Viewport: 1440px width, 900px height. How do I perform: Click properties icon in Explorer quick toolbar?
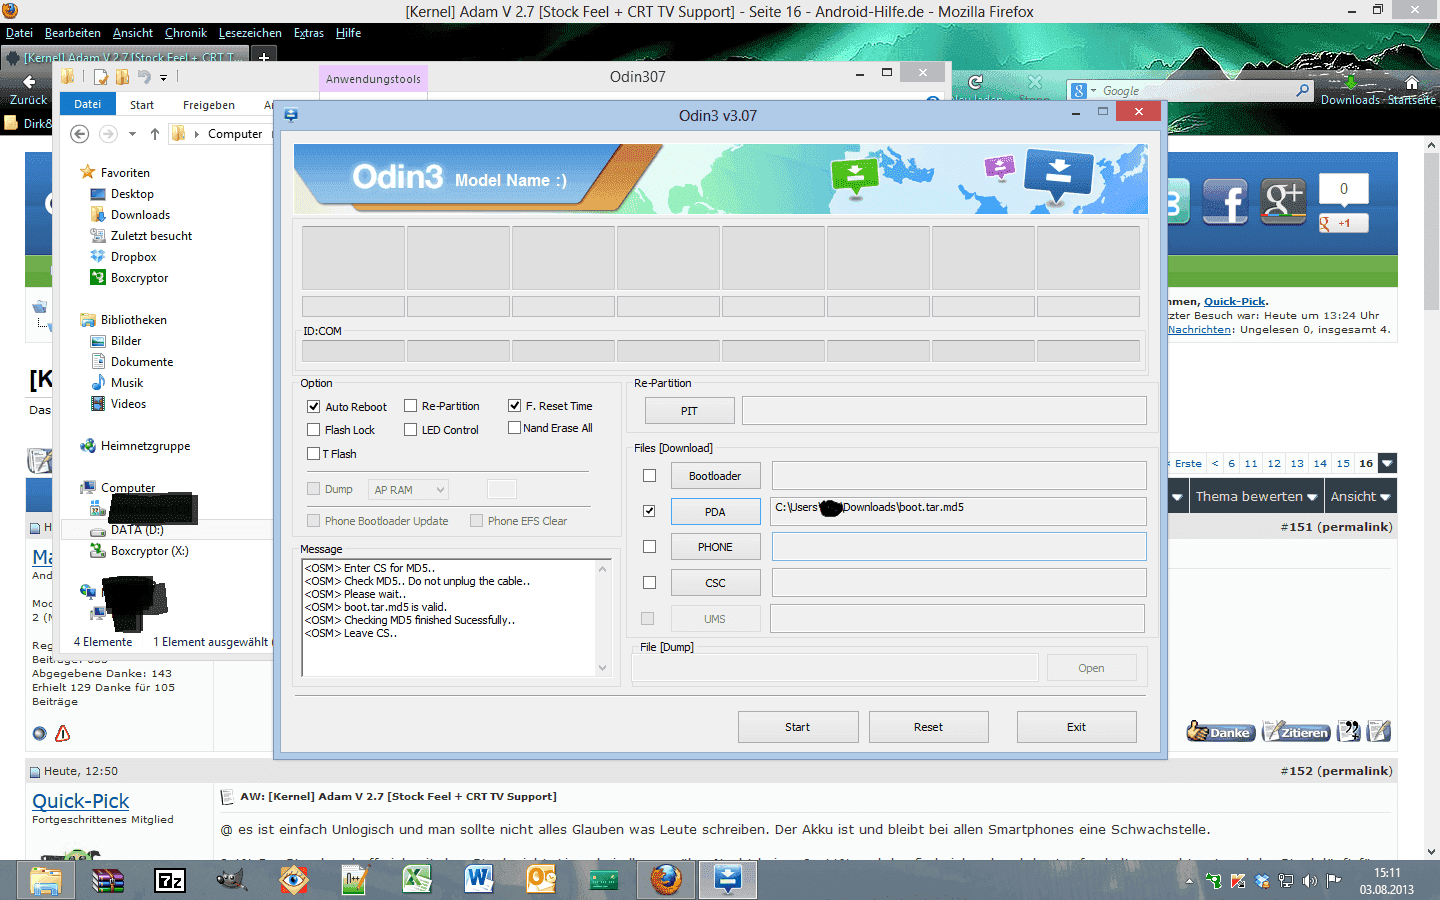(x=101, y=77)
